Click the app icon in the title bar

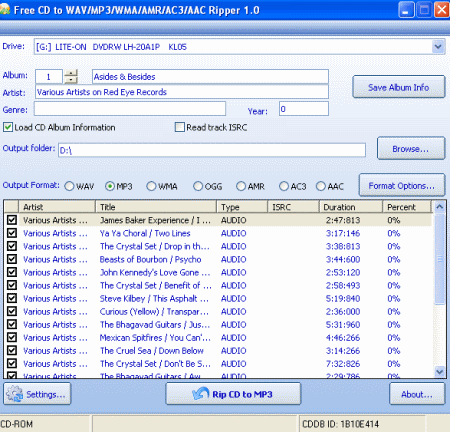(x=5, y=9)
